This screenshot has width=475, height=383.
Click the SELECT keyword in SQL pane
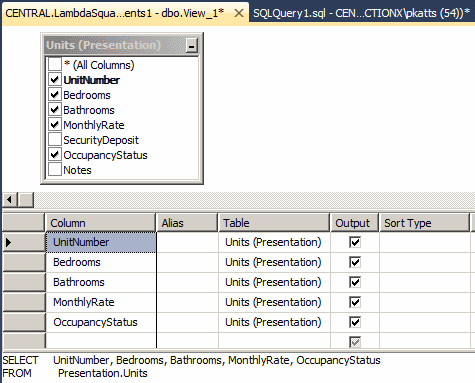tap(21, 360)
